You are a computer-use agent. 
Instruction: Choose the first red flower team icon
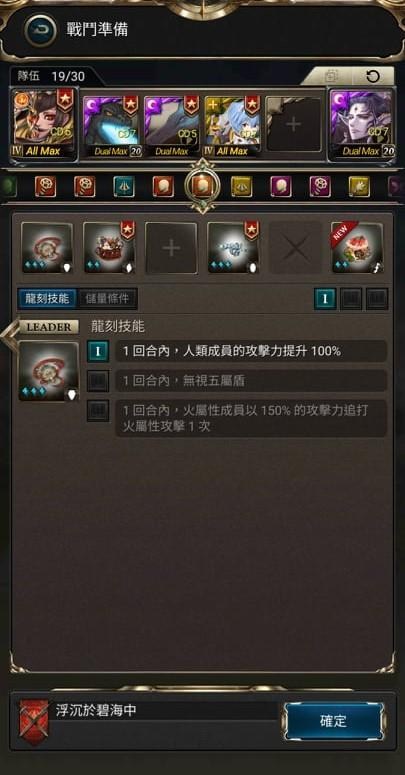click(x=45, y=186)
